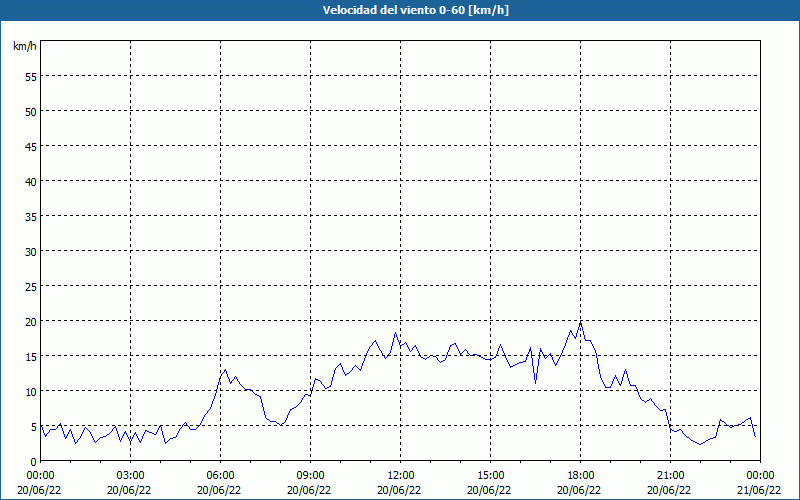Pick the '15:00' x-axis label
Viewport: 800px width, 500px height.
point(490,476)
